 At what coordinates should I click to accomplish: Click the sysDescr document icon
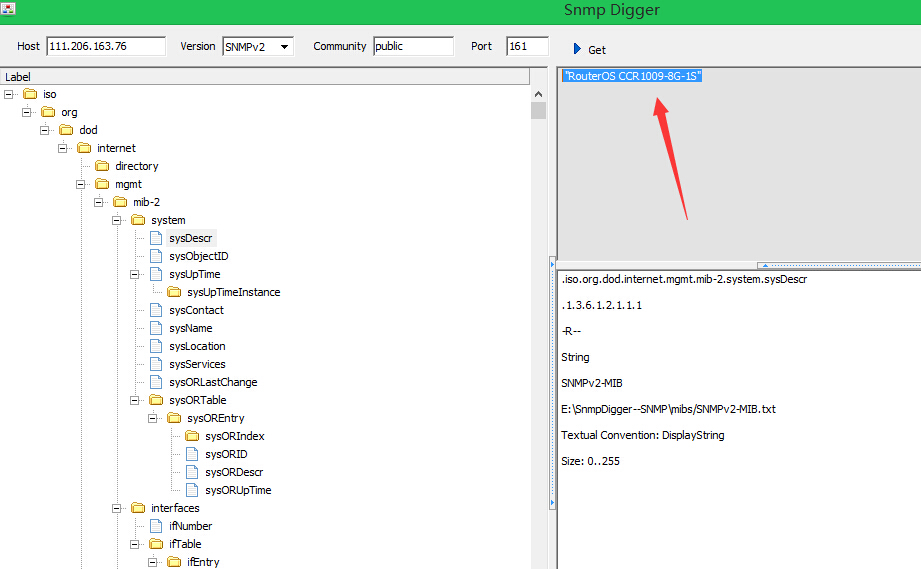point(156,238)
